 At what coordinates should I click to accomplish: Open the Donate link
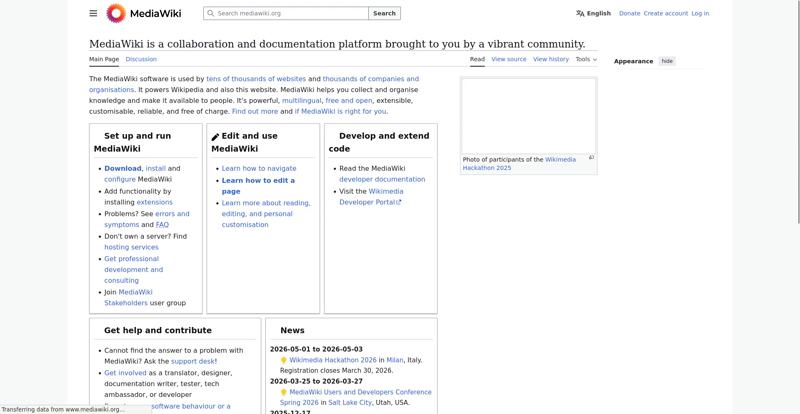click(629, 13)
